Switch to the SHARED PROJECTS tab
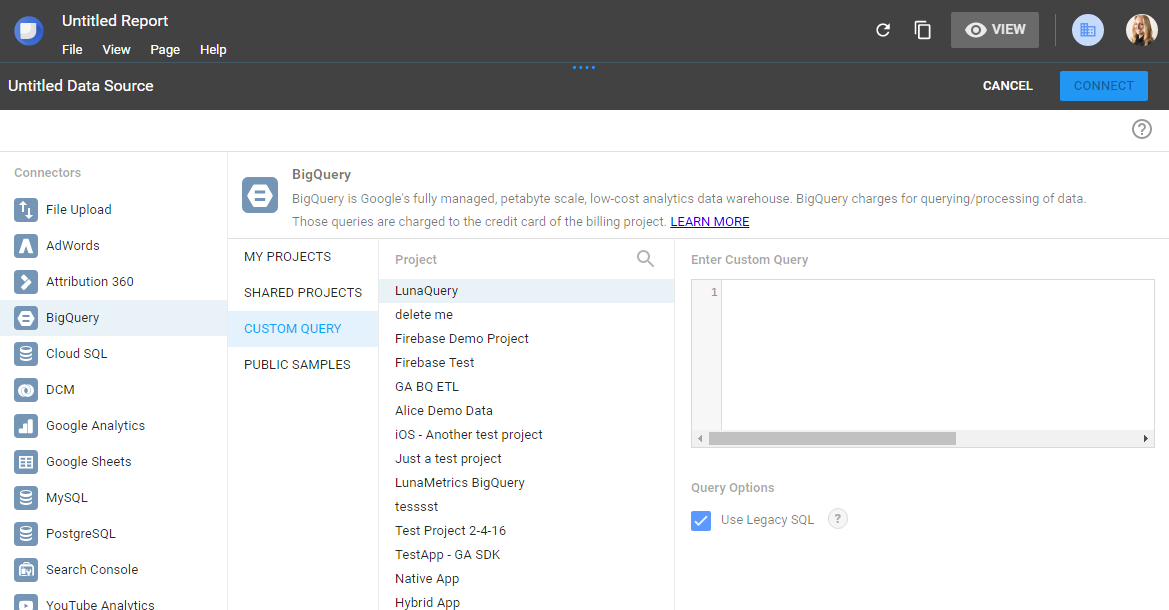The image size is (1169, 610). [303, 292]
